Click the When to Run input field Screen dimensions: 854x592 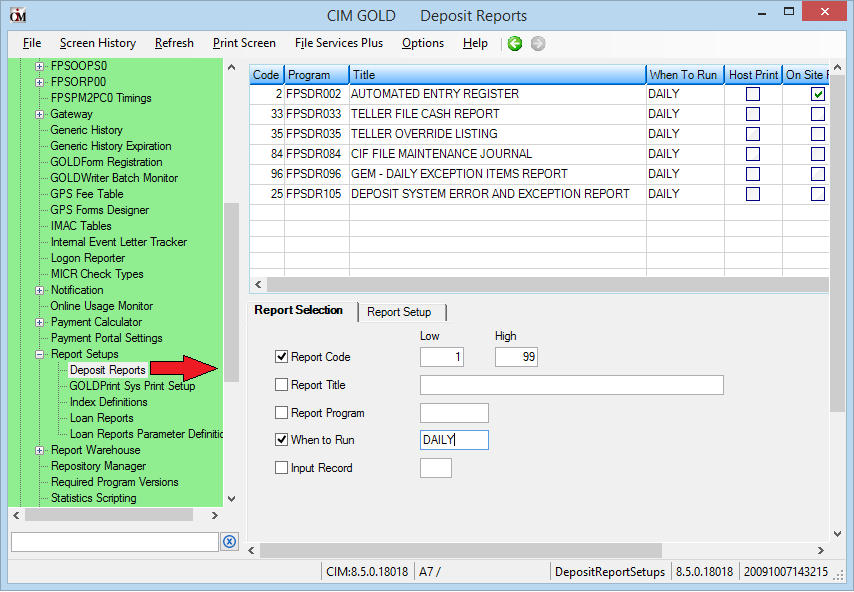[x=454, y=440]
